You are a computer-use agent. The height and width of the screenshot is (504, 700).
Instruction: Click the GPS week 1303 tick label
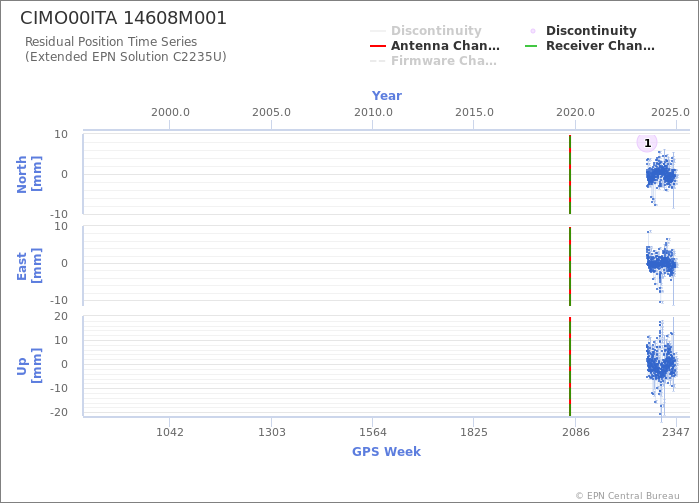pyautogui.click(x=271, y=432)
